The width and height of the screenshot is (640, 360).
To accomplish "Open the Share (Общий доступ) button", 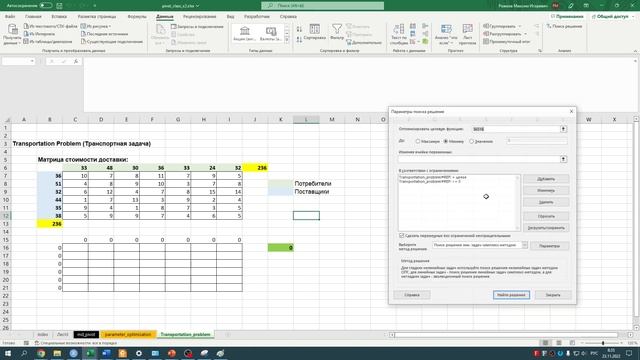I will (x=612, y=16).
